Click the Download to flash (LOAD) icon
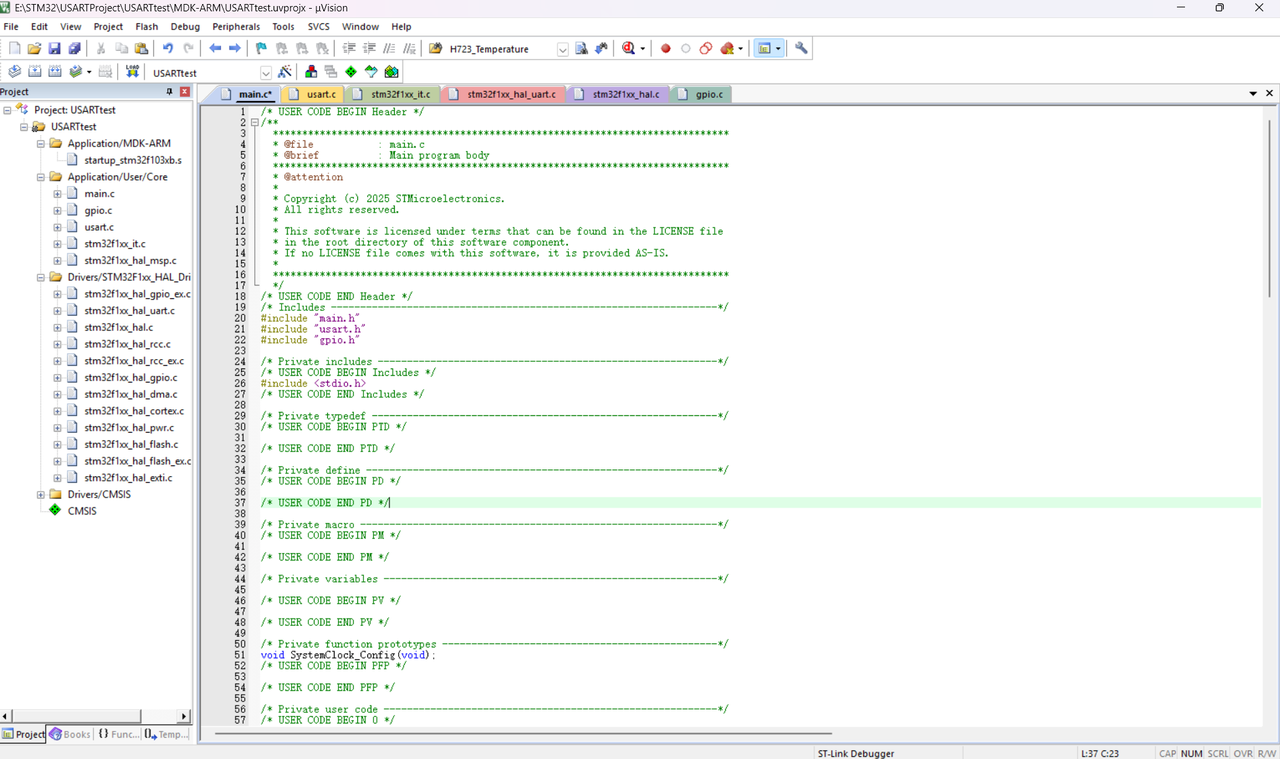 coord(132,72)
